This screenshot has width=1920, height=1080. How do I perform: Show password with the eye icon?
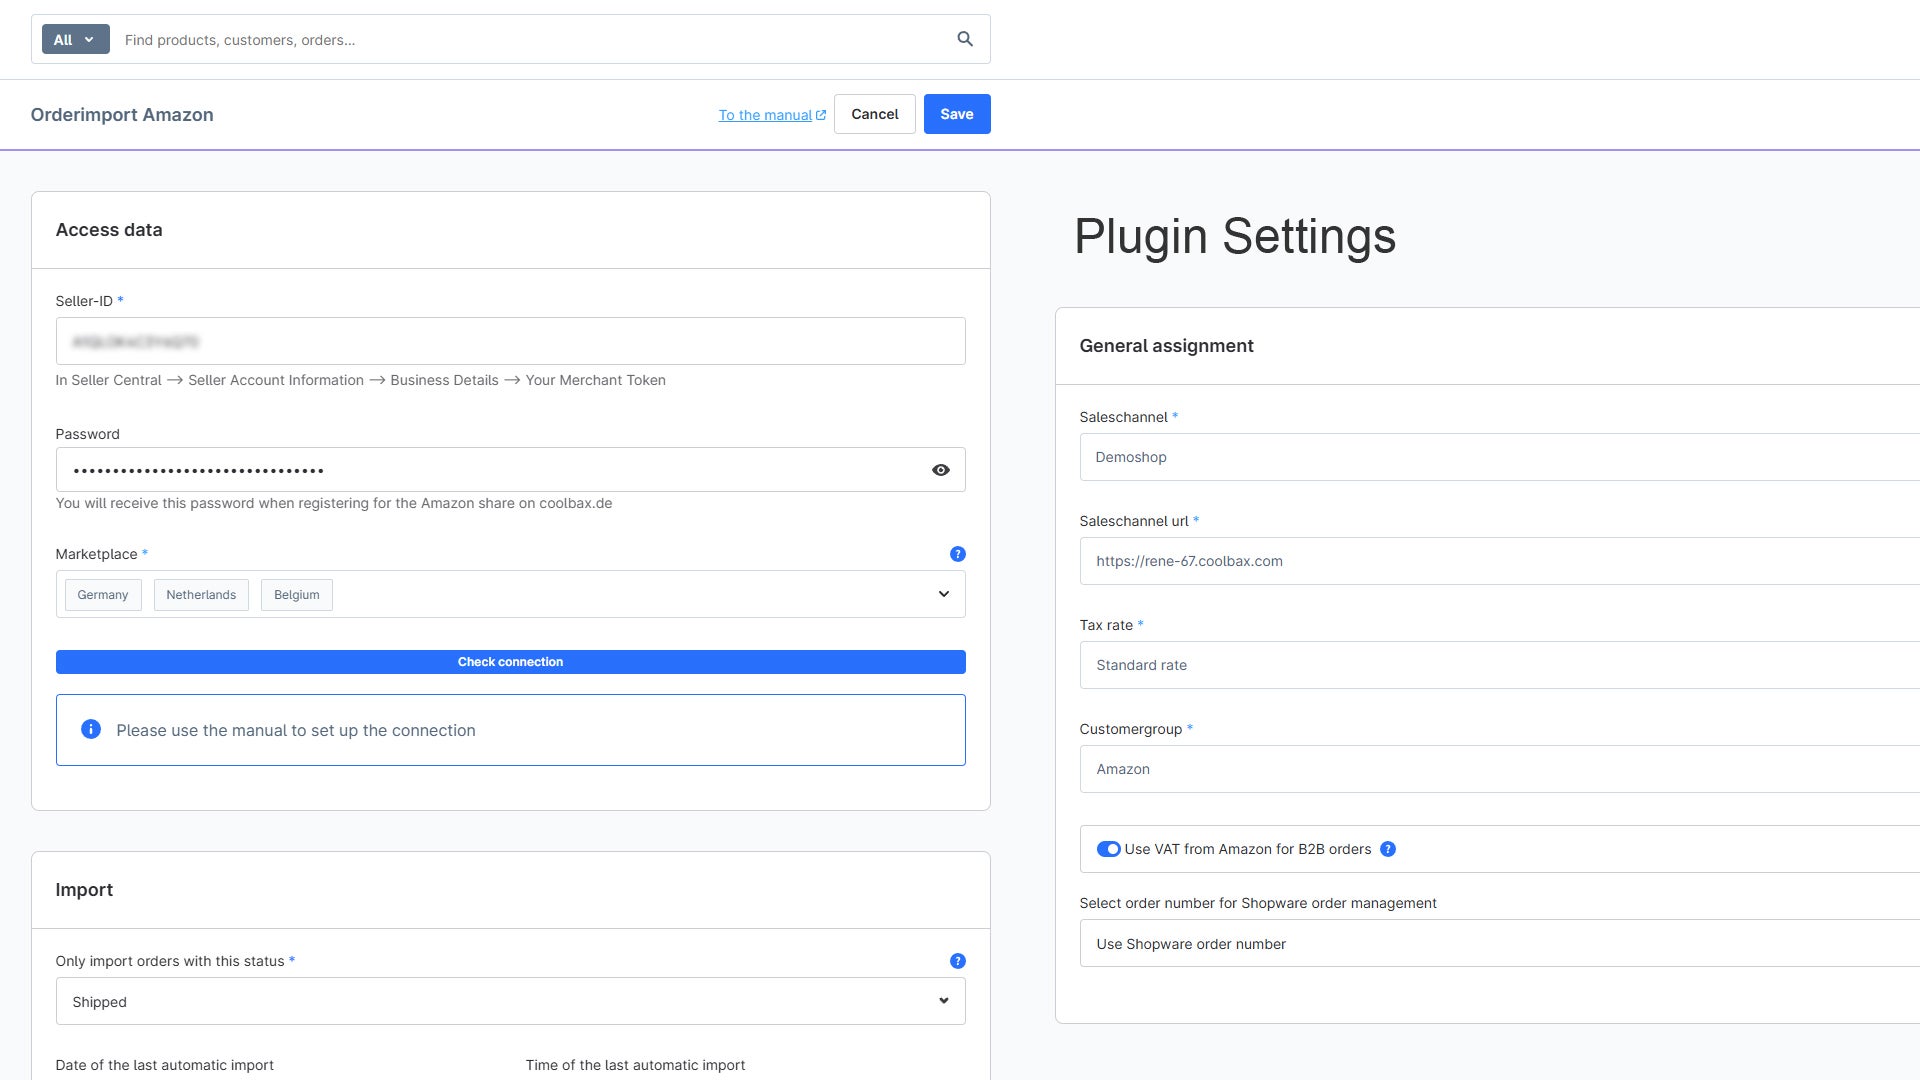pyautogui.click(x=941, y=470)
